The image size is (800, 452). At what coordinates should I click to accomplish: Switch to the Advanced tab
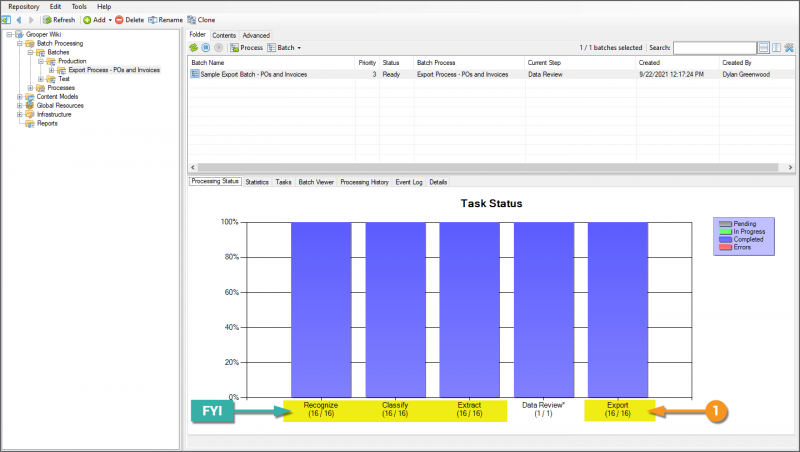coord(256,35)
